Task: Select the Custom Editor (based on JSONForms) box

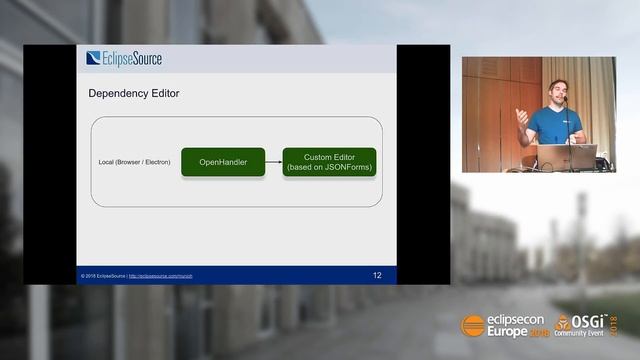Action: pyautogui.click(x=329, y=162)
